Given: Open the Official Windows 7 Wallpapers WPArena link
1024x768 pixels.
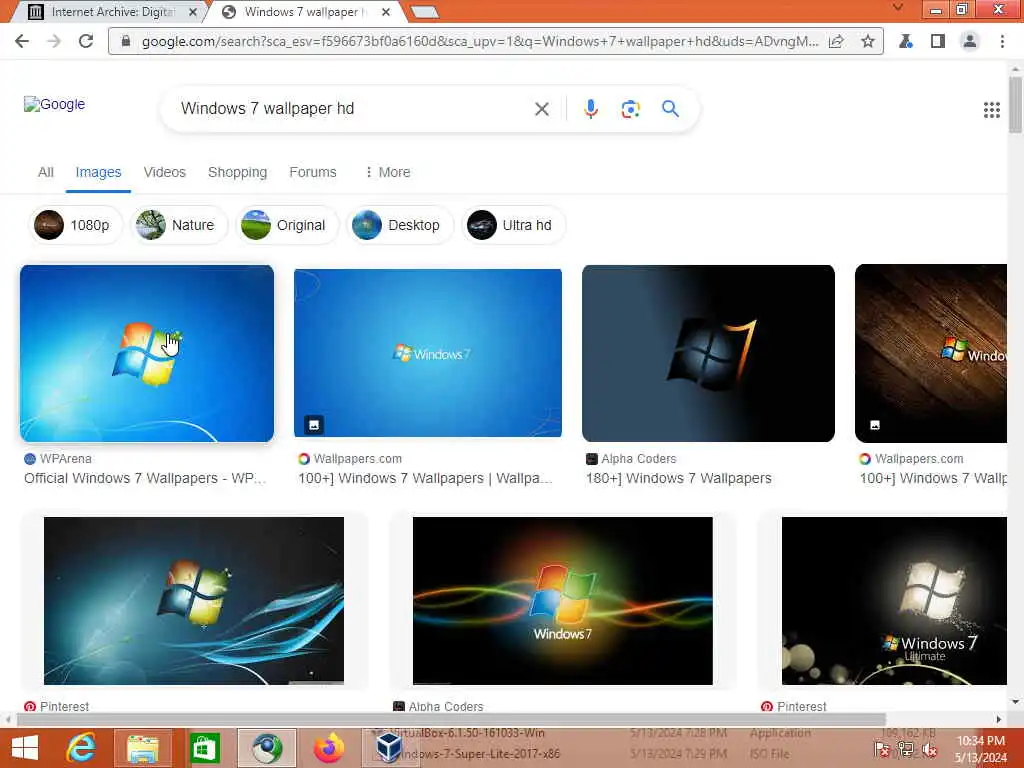Looking at the screenshot, I should (145, 478).
